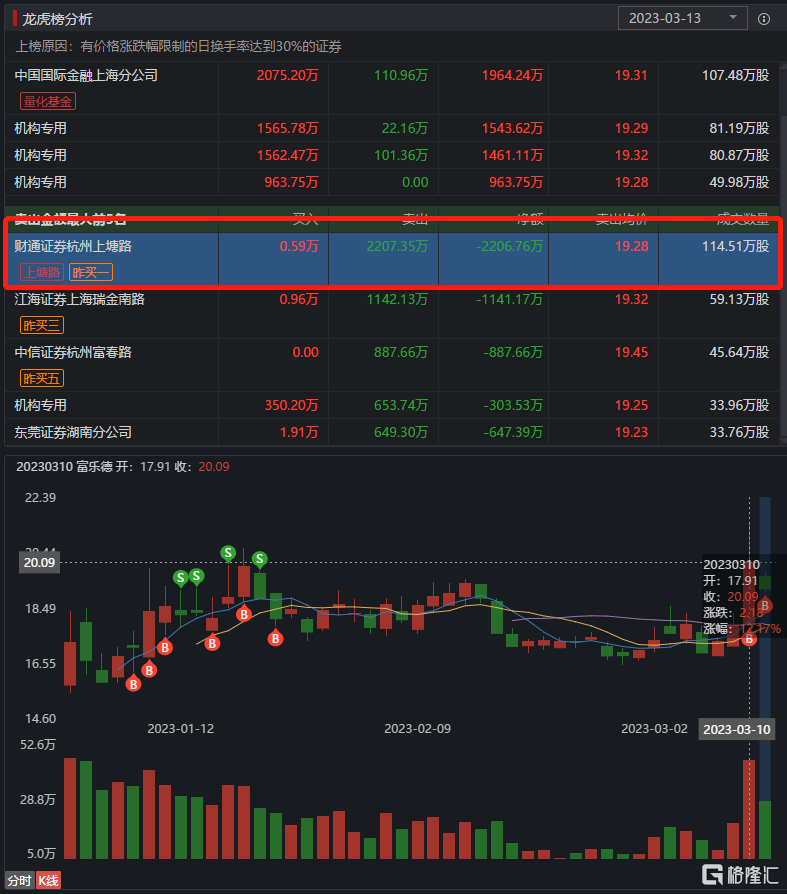The image size is (787, 894).
Task: Click the 上榜原因 description text
Action: click(179, 47)
